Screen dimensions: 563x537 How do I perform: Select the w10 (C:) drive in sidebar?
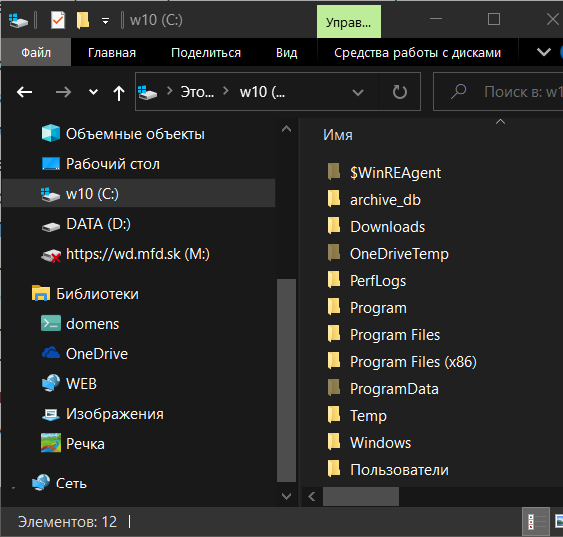pyautogui.click(x=138, y=194)
